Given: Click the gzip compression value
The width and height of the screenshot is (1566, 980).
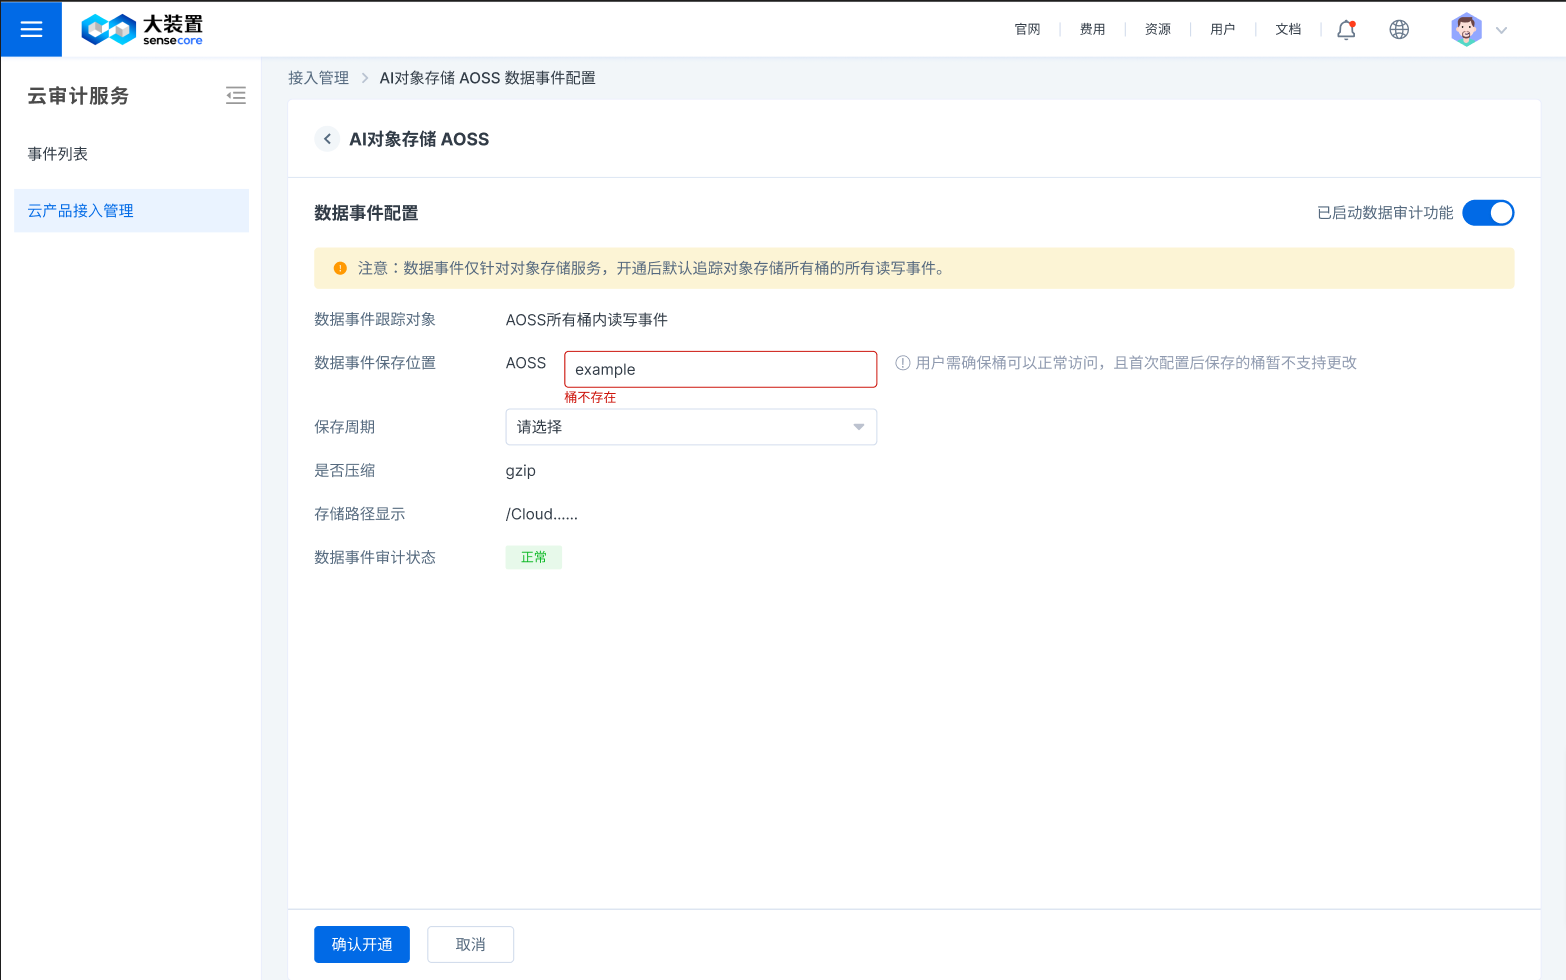Looking at the screenshot, I should tap(521, 471).
